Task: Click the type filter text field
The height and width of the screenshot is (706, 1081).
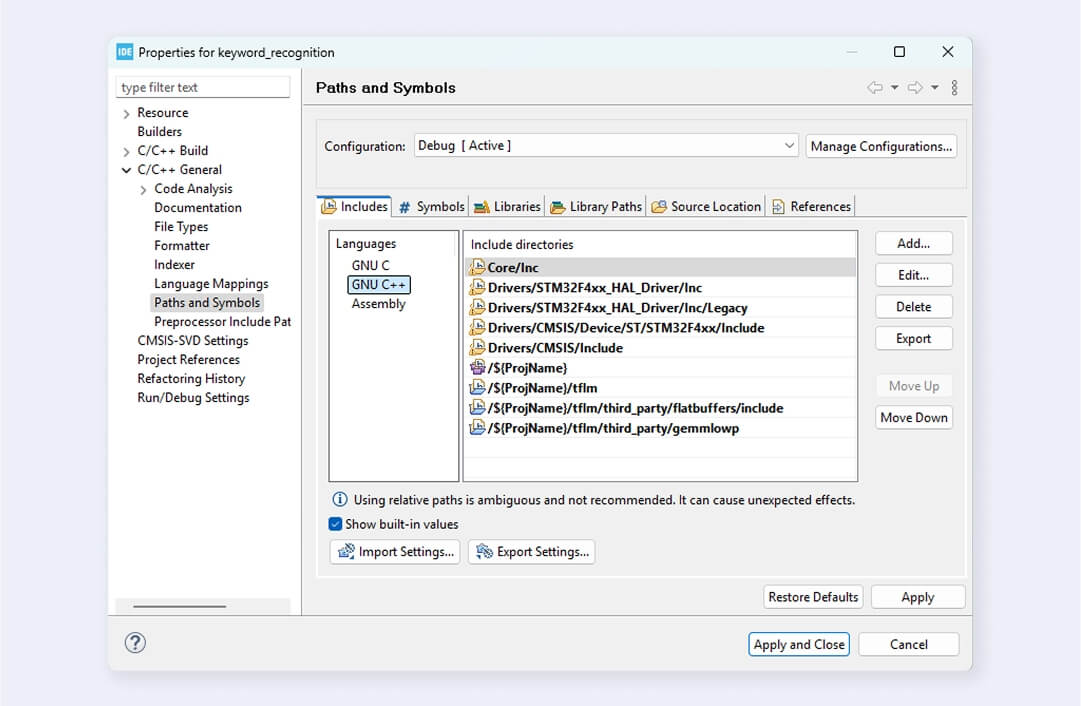Action: click(x=203, y=88)
